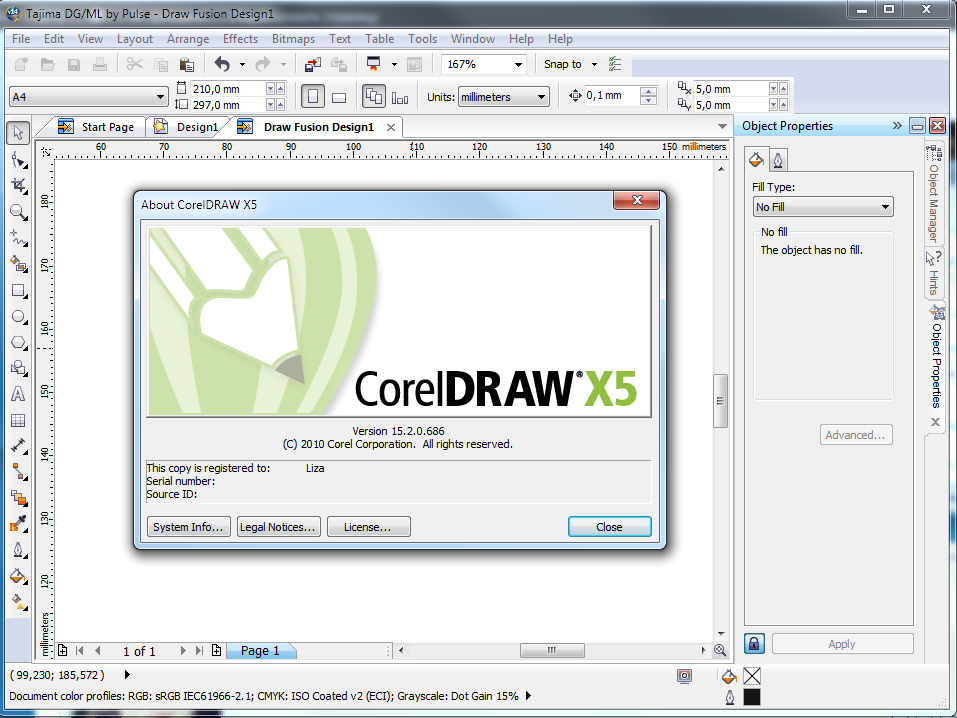The width and height of the screenshot is (957, 718).
Task: Click the System Info button
Action: click(x=189, y=526)
